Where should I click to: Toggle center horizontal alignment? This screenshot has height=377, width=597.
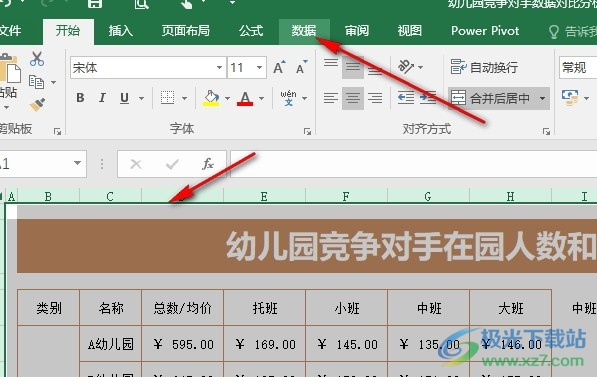pos(353,98)
